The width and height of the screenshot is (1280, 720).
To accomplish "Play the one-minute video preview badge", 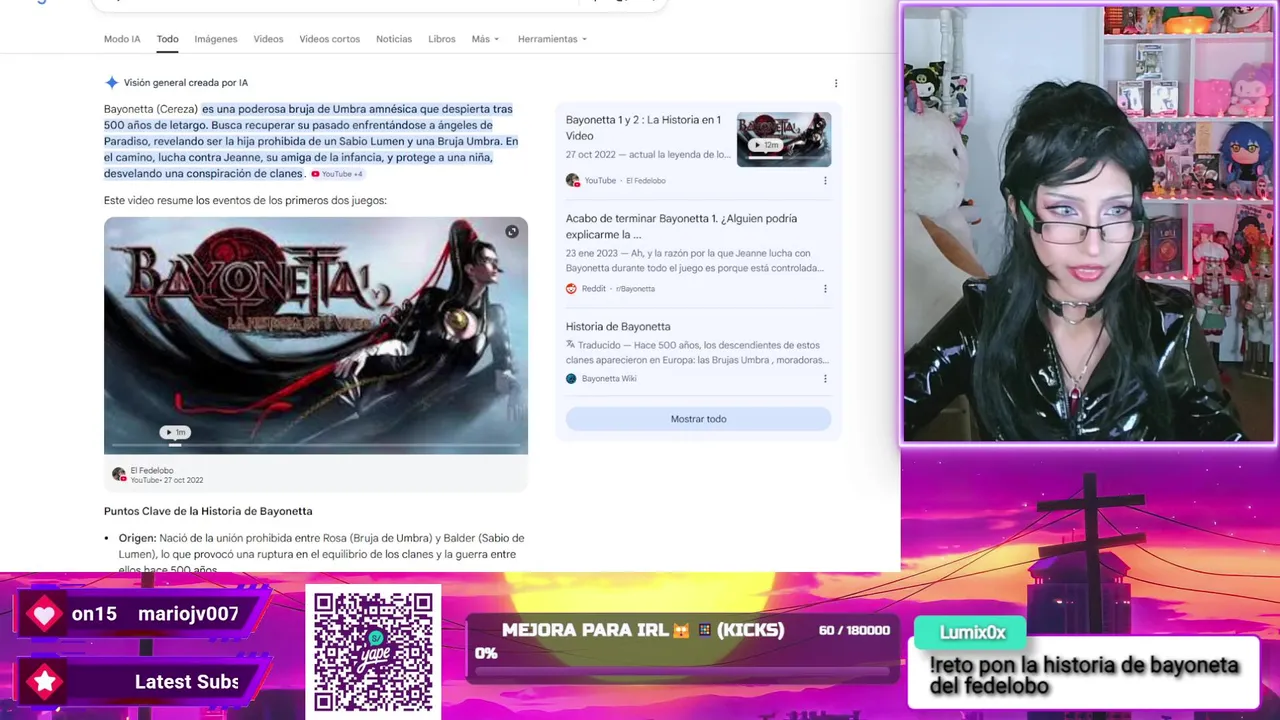I will (175, 432).
